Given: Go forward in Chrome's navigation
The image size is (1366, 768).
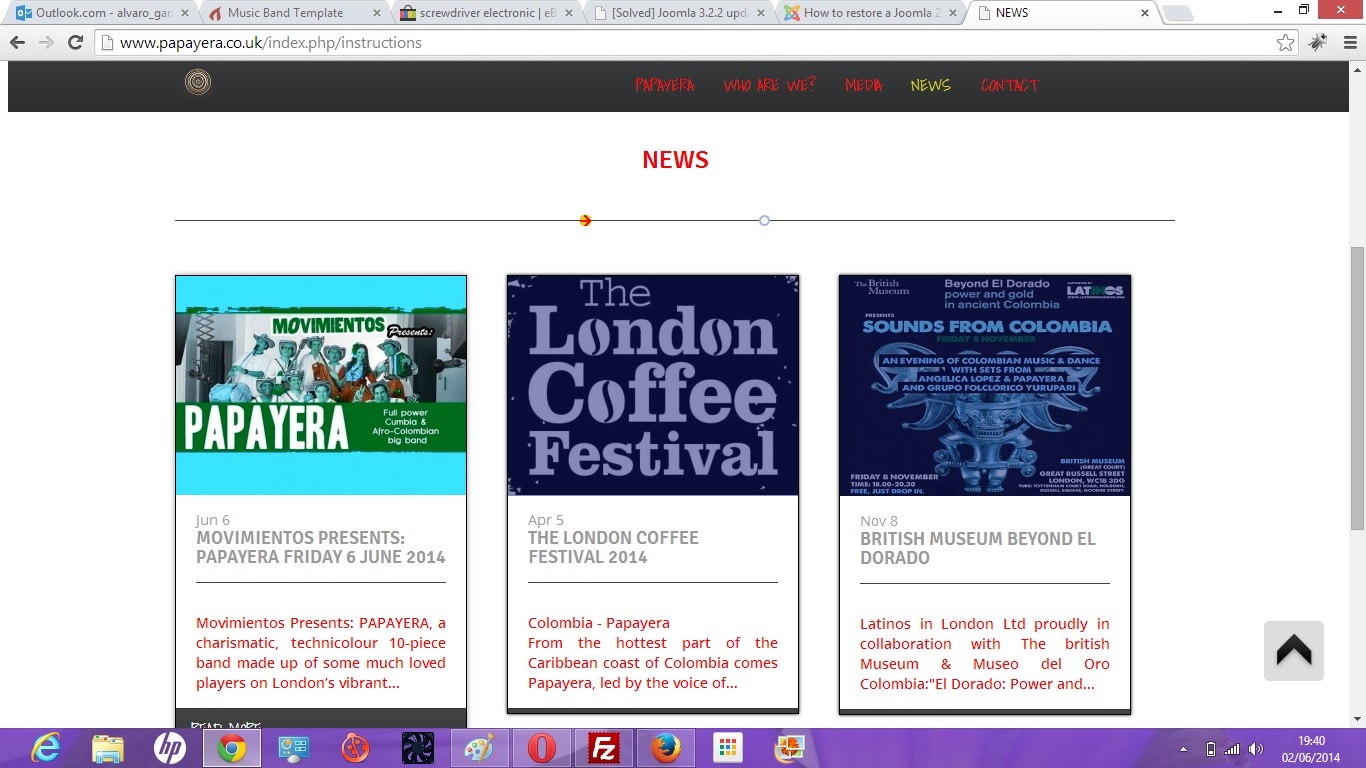Looking at the screenshot, I should pos(46,43).
